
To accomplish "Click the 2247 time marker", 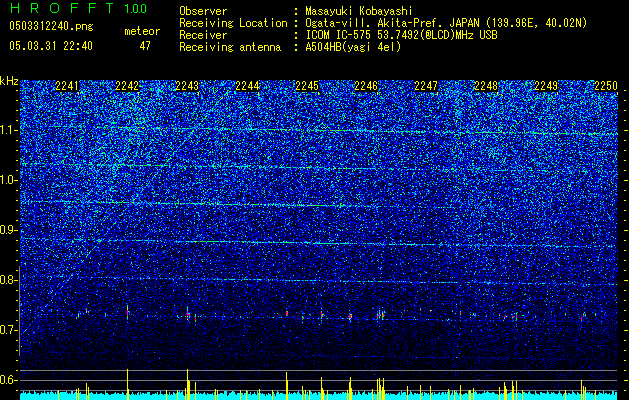I will click(x=426, y=86).
